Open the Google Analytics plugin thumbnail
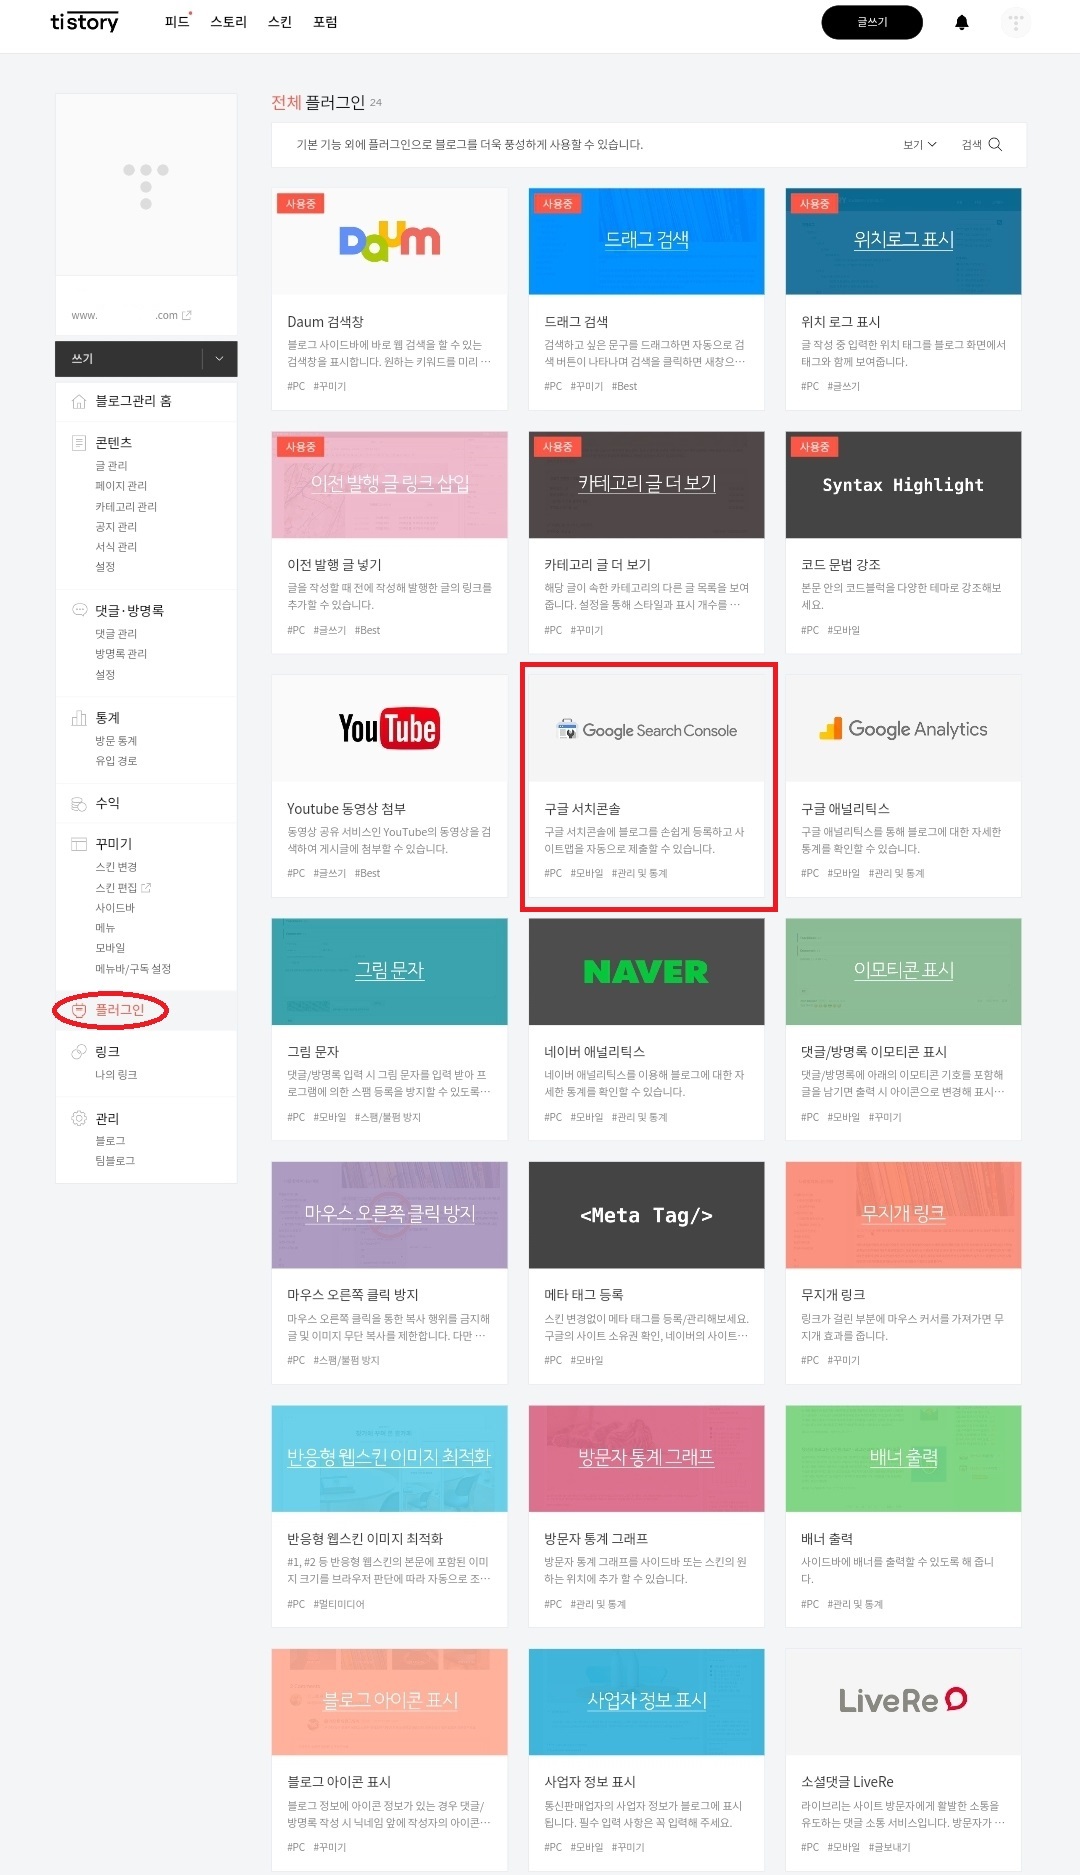Image resolution: width=1080 pixels, height=1875 pixels. 903,728
